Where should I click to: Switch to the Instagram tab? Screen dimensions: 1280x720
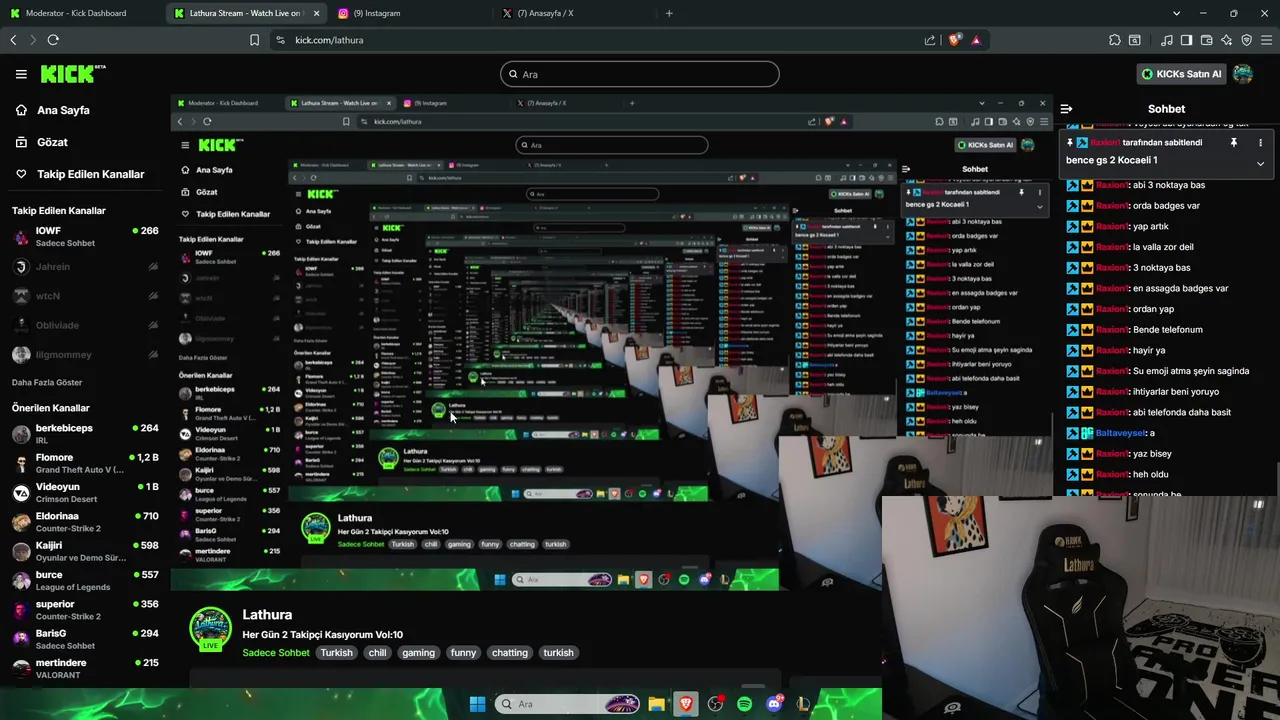[x=410, y=13]
